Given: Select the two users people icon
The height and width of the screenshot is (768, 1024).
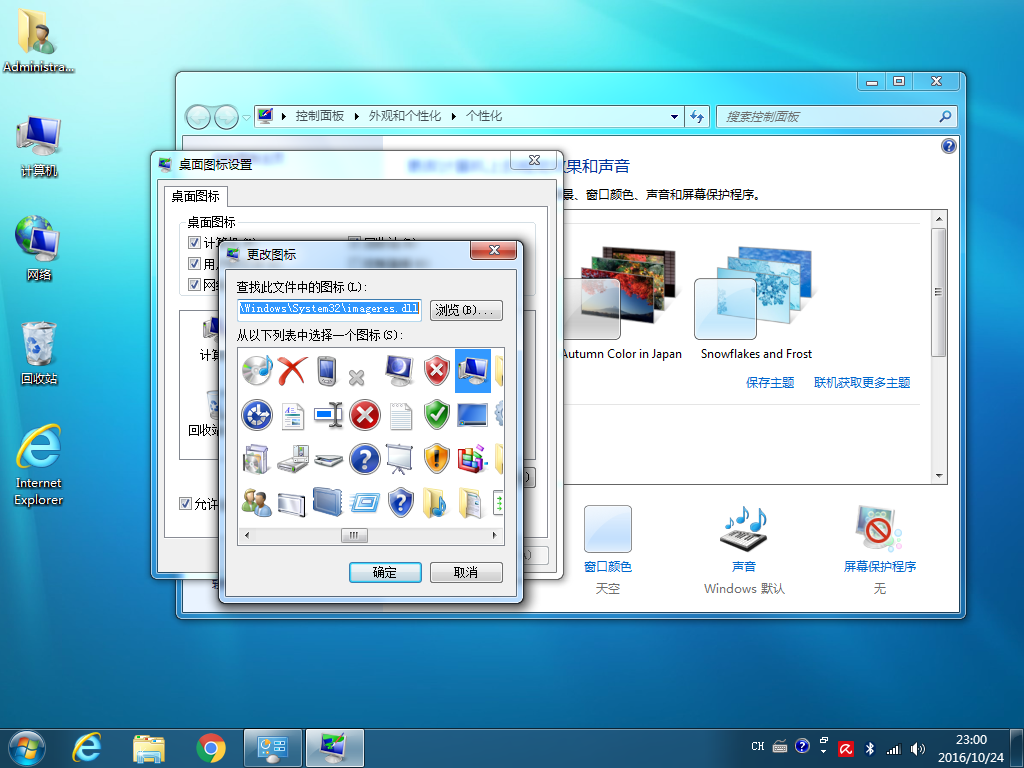Looking at the screenshot, I should [257, 503].
